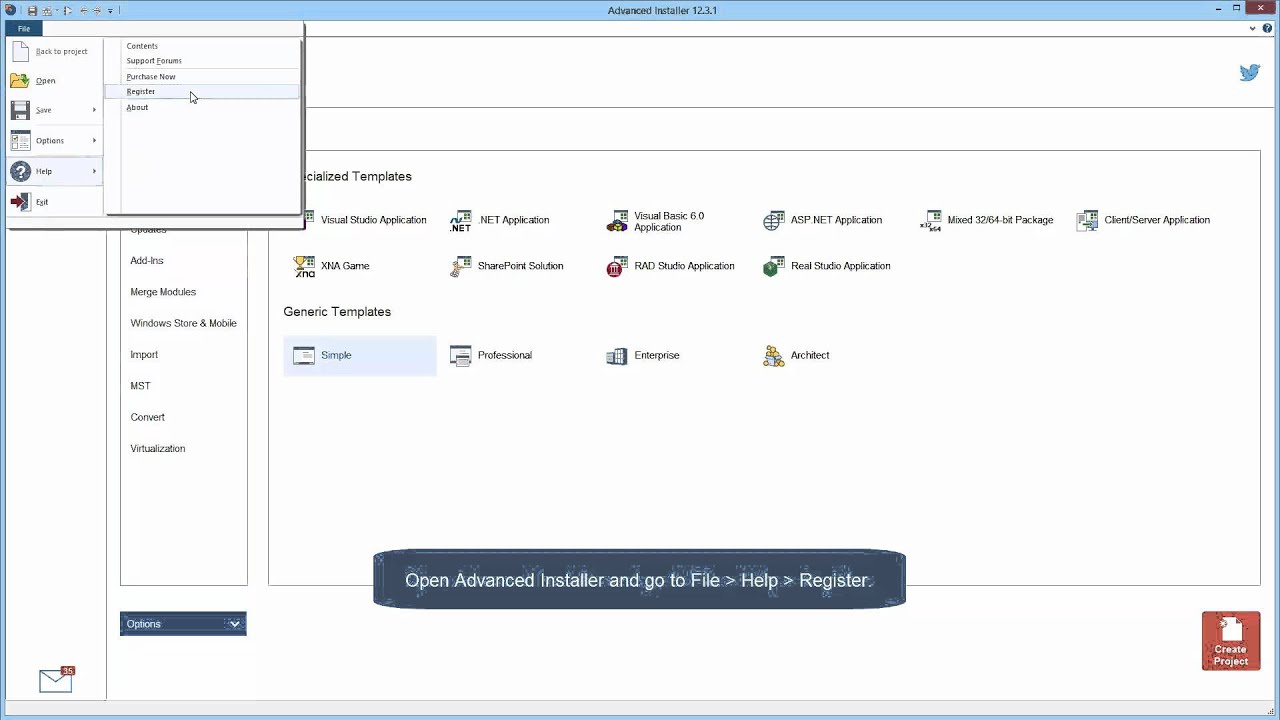Expand the Help submenu arrow
The width and height of the screenshot is (1280, 720).
[x=95, y=171]
